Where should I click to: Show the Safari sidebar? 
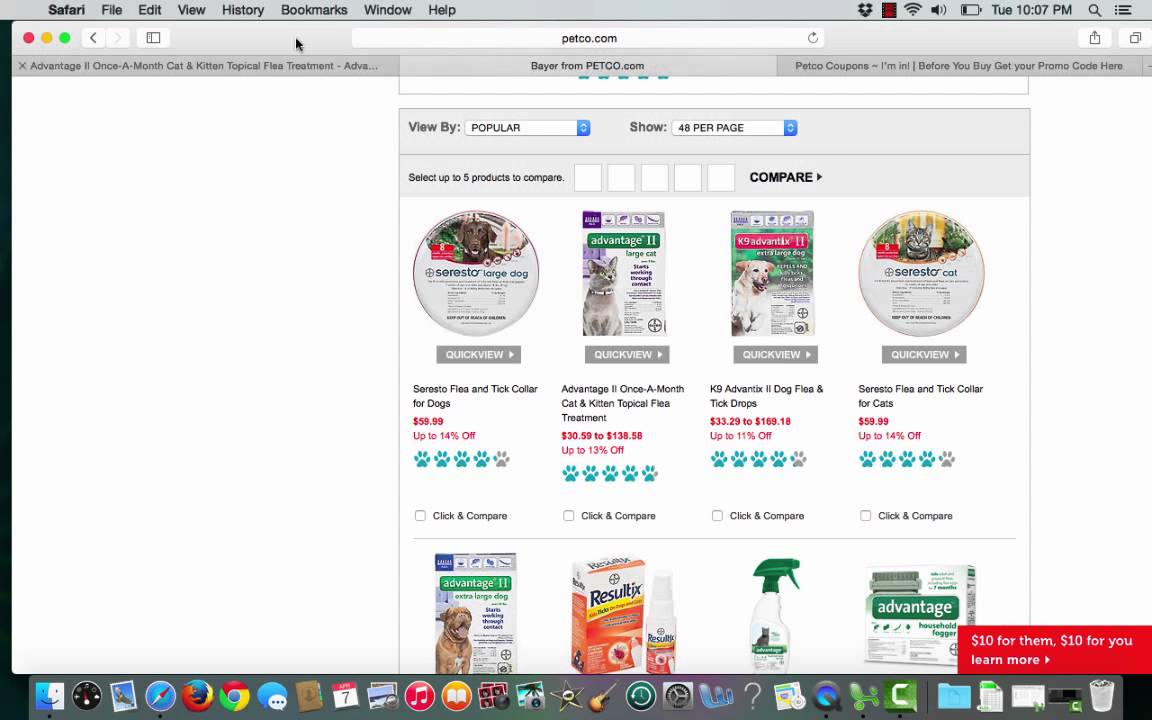[x=154, y=37]
